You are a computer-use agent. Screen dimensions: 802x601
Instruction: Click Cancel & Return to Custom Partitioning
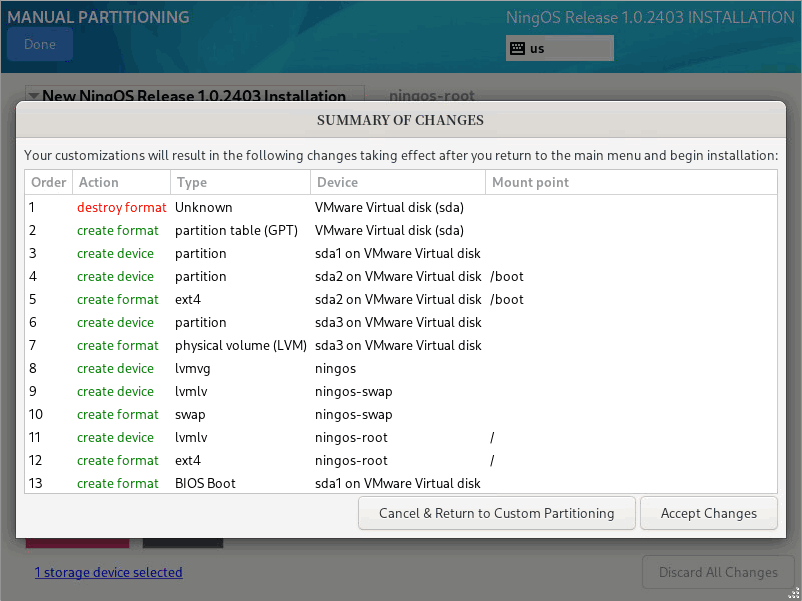(497, 513)
